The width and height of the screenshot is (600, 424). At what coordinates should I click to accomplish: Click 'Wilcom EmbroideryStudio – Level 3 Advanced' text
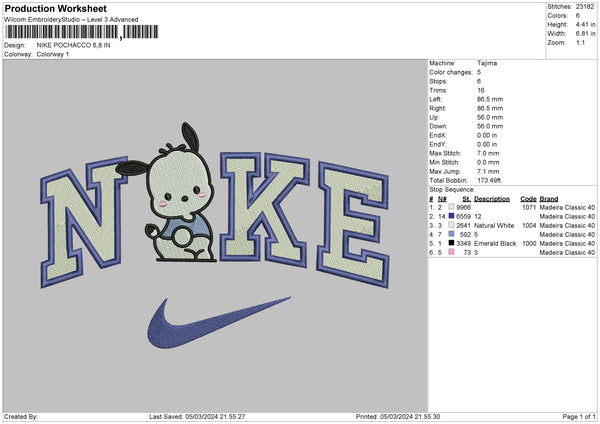click(71, 20)
